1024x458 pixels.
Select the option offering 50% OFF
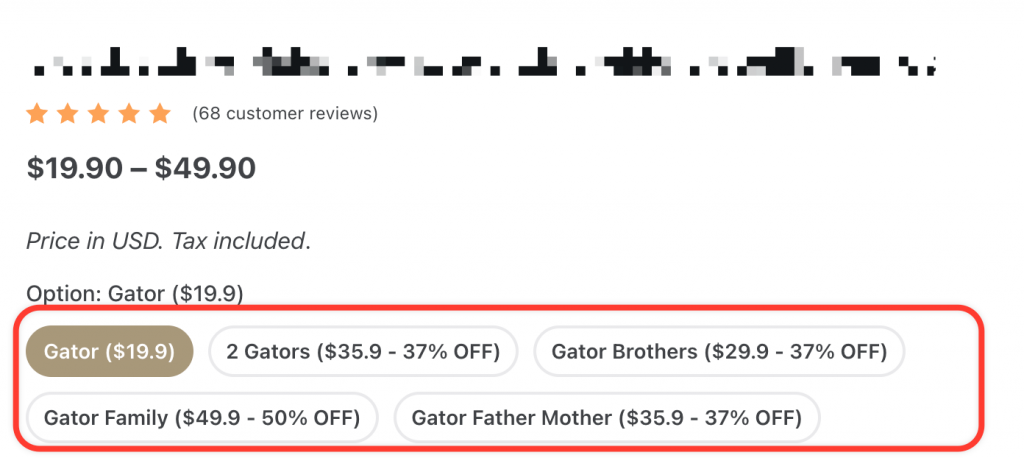(x=202, y=417)
